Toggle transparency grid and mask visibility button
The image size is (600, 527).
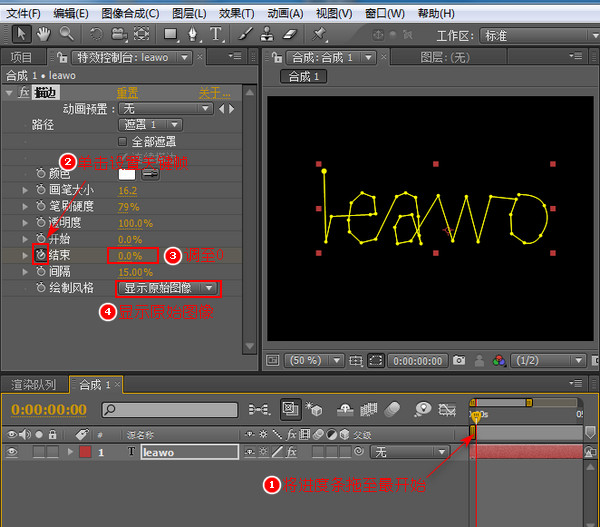point(376,361)
